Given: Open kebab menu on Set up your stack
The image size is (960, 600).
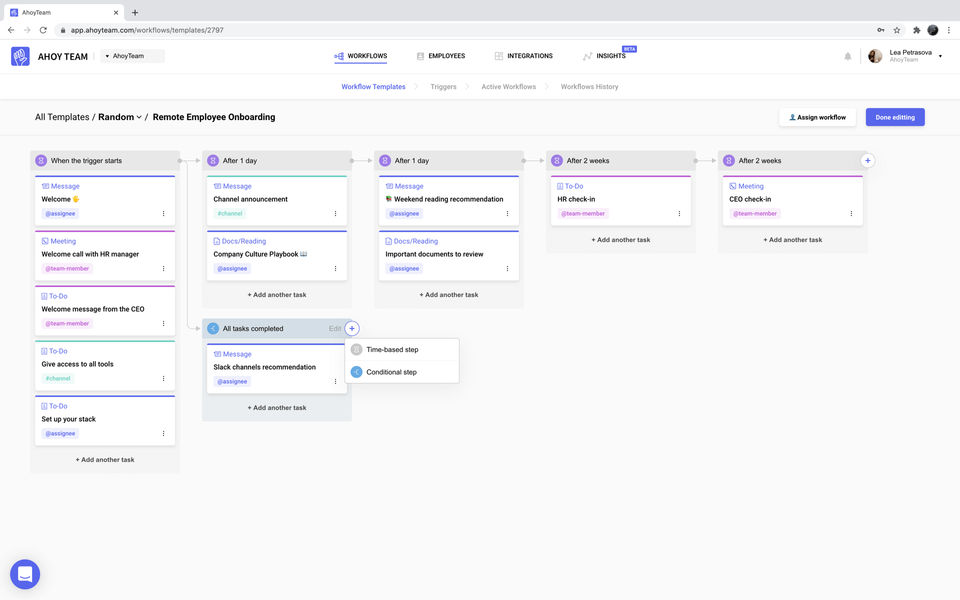Looking at the screenshot, I should click(x=163, y=433).
